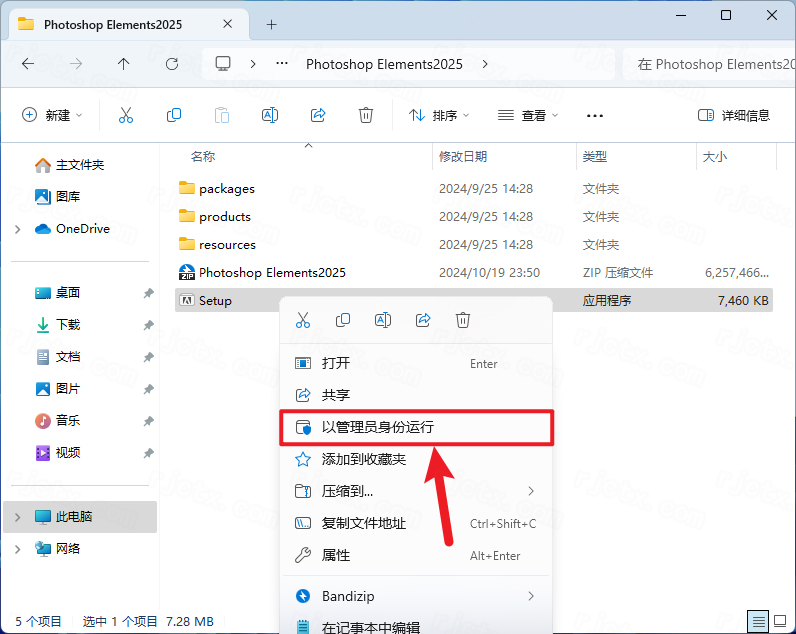This screenshot has width=796, height=634.
Task: Click the Share icon in the toolbar
Action: click(318, 115)
